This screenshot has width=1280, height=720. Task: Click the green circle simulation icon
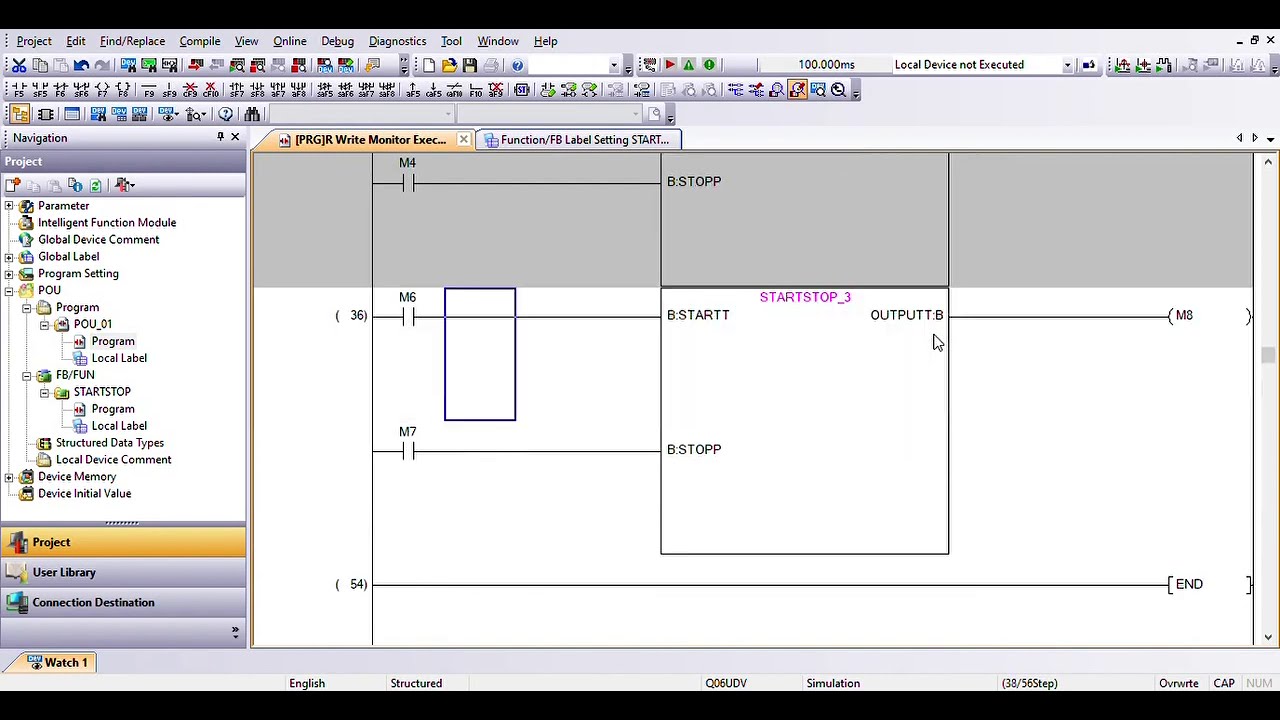coord(709,65)
